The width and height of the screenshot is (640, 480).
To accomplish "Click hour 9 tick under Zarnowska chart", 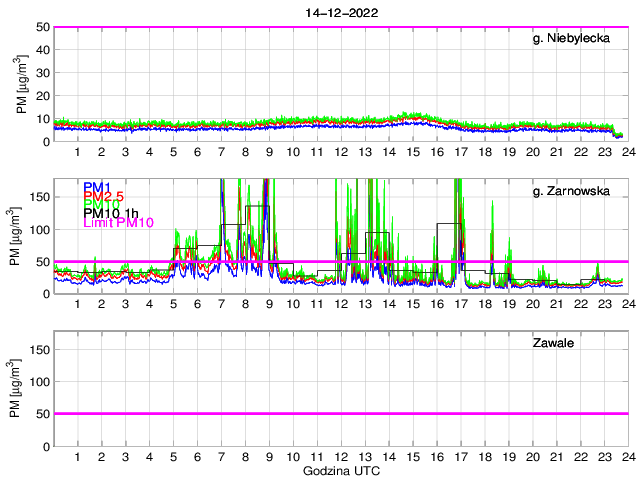I will pos(269,304).
